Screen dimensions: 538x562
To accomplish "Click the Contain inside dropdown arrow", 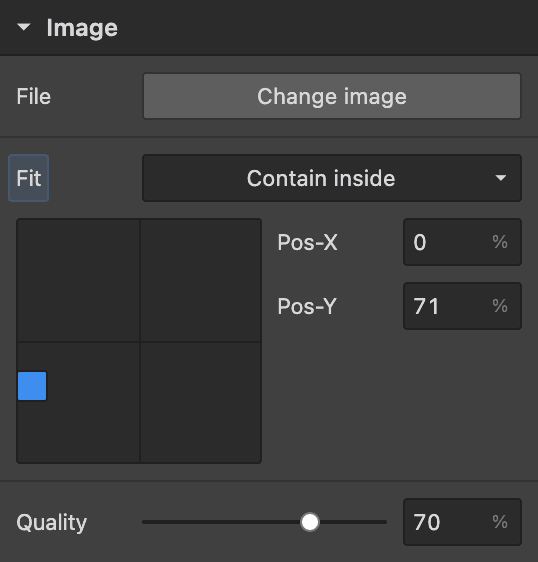I will [x=500, y=178].
